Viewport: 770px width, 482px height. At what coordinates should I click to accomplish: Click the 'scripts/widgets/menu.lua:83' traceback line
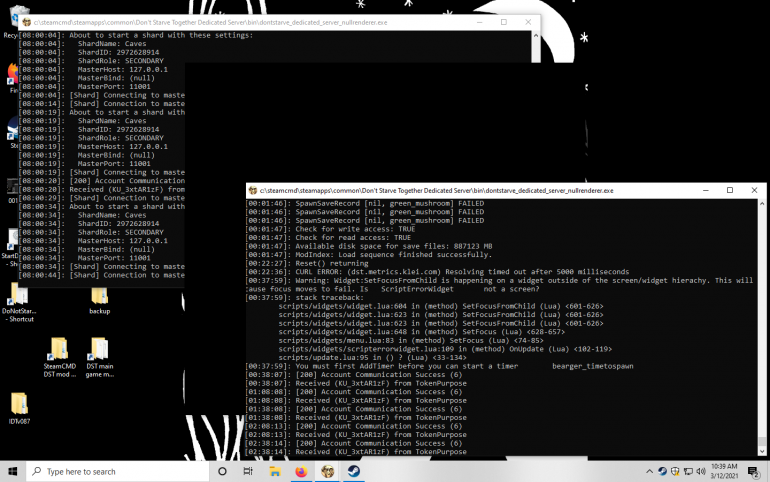(x=411, y=340)
